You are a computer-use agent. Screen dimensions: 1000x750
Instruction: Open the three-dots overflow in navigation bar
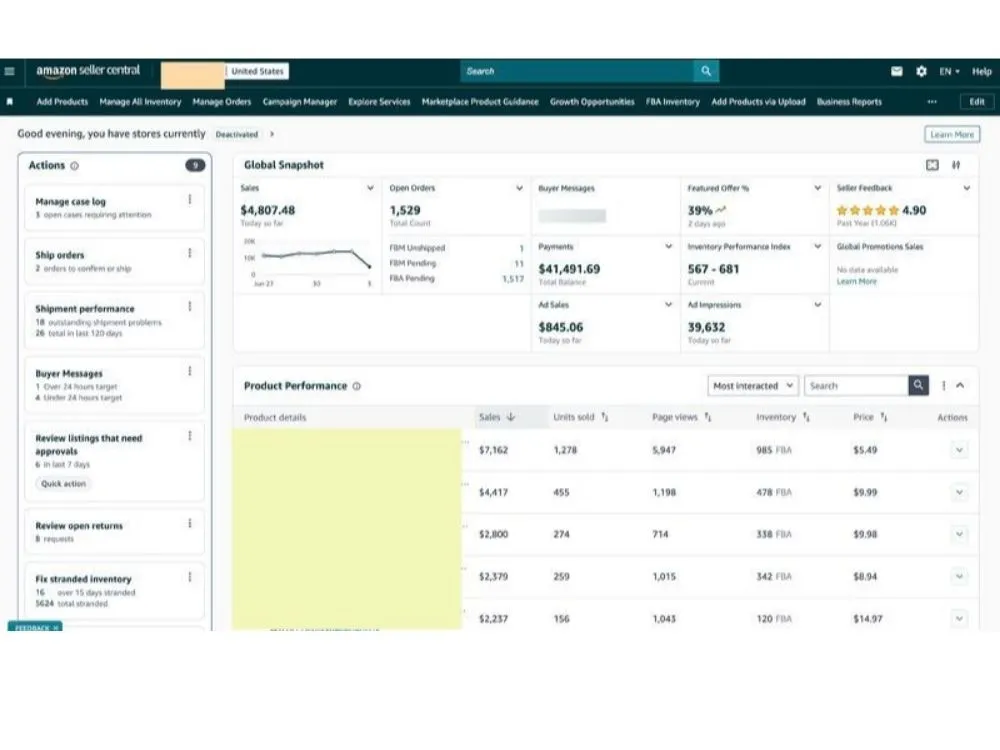(x=932, y=101)
